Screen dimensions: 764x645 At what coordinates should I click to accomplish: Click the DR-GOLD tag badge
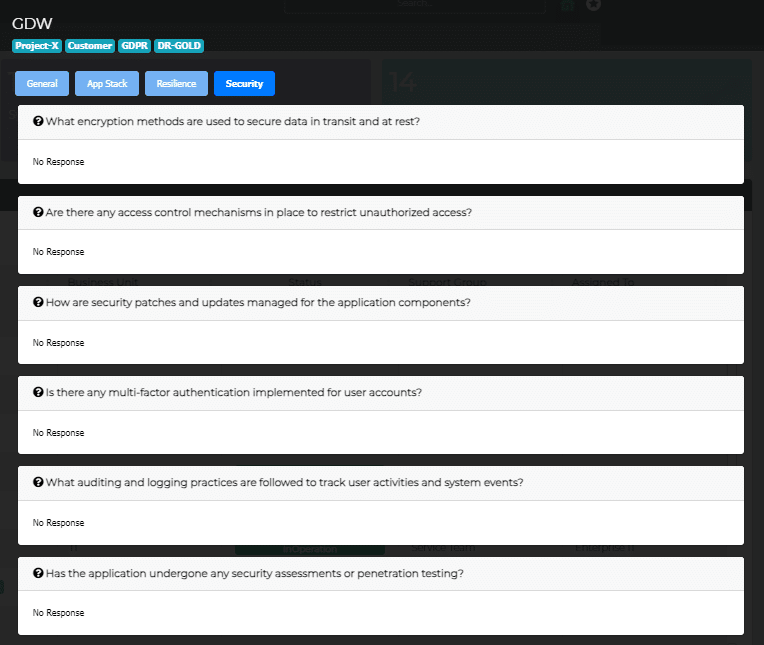179,46
